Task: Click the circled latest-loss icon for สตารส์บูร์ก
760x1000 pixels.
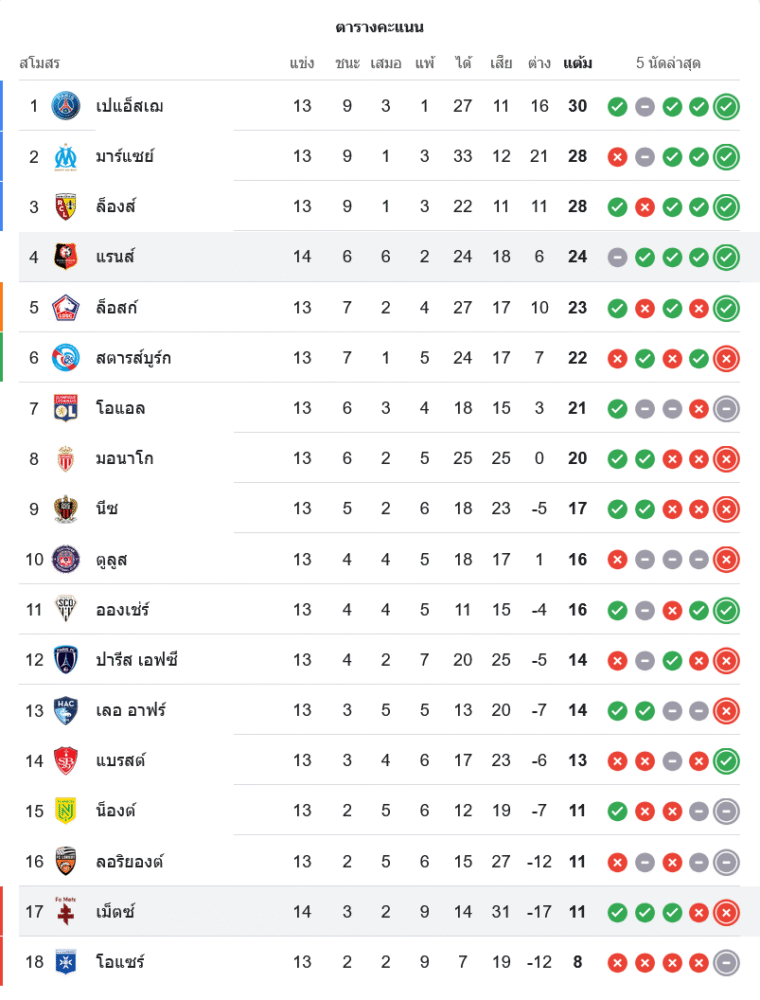Action: click(x=727, y=357)
